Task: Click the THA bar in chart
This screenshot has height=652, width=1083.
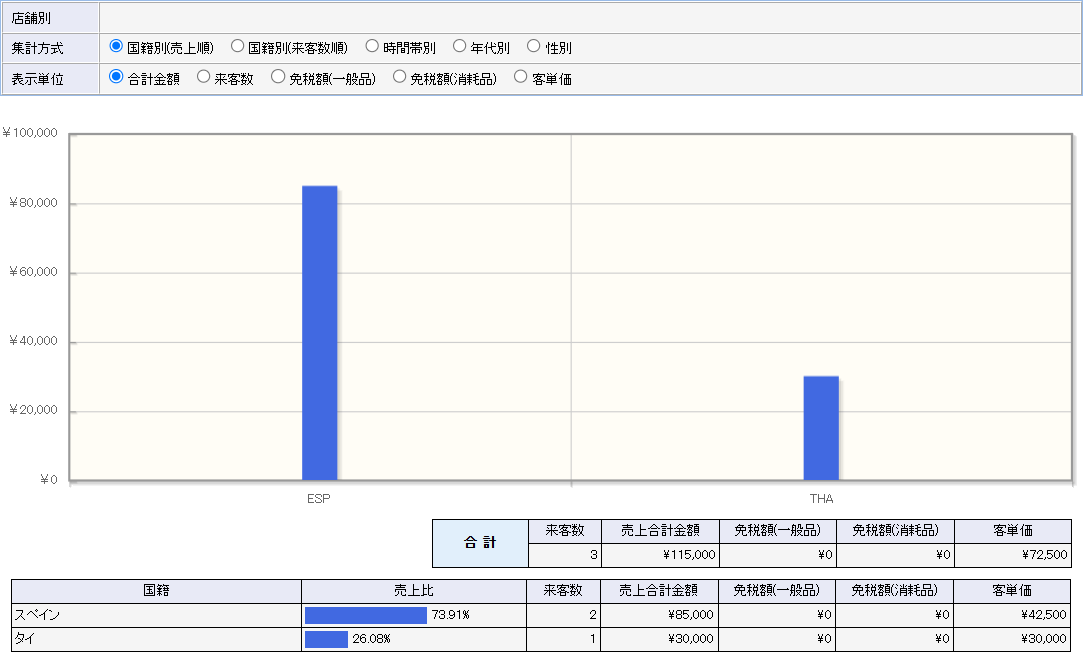Action: pos(821,428)
